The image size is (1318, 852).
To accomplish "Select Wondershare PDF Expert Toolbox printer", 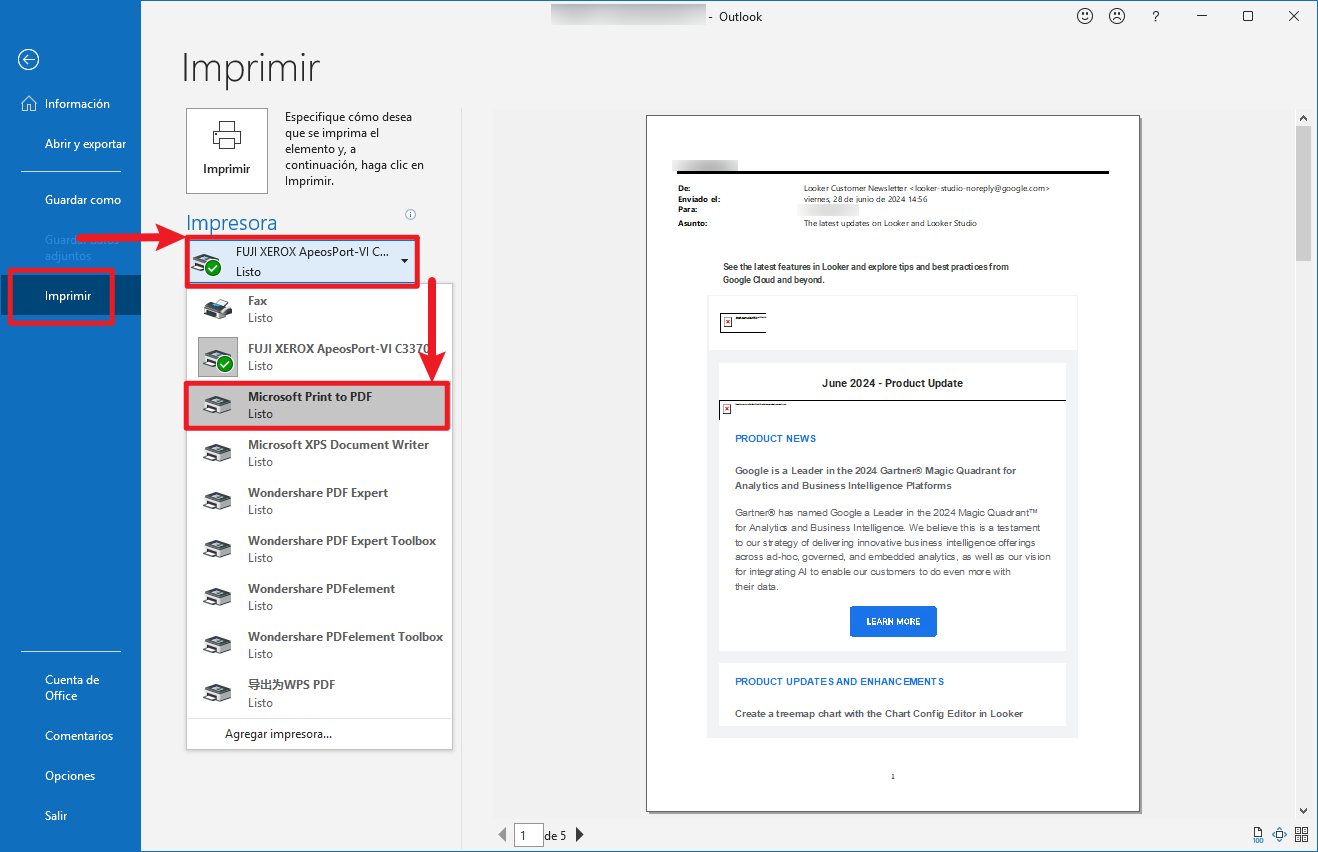I will click(319, 549).
